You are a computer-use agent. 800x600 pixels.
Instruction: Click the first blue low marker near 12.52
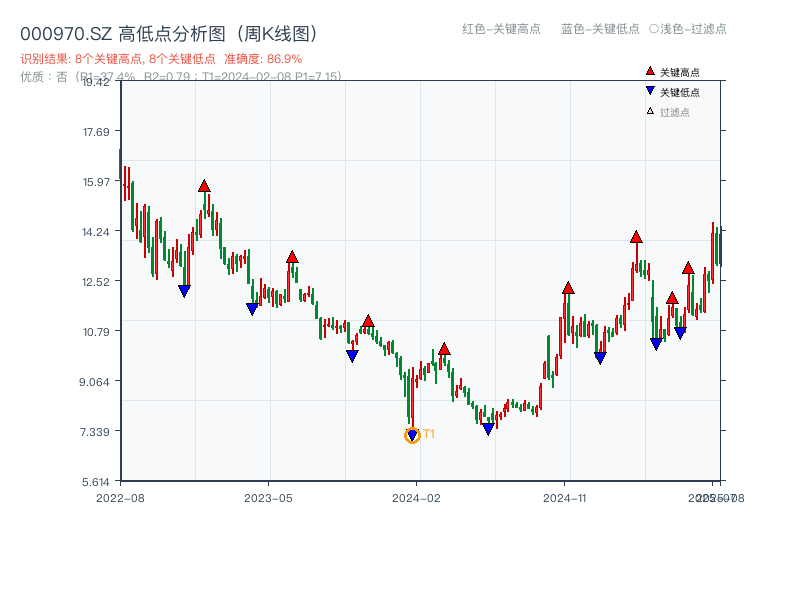184,291
